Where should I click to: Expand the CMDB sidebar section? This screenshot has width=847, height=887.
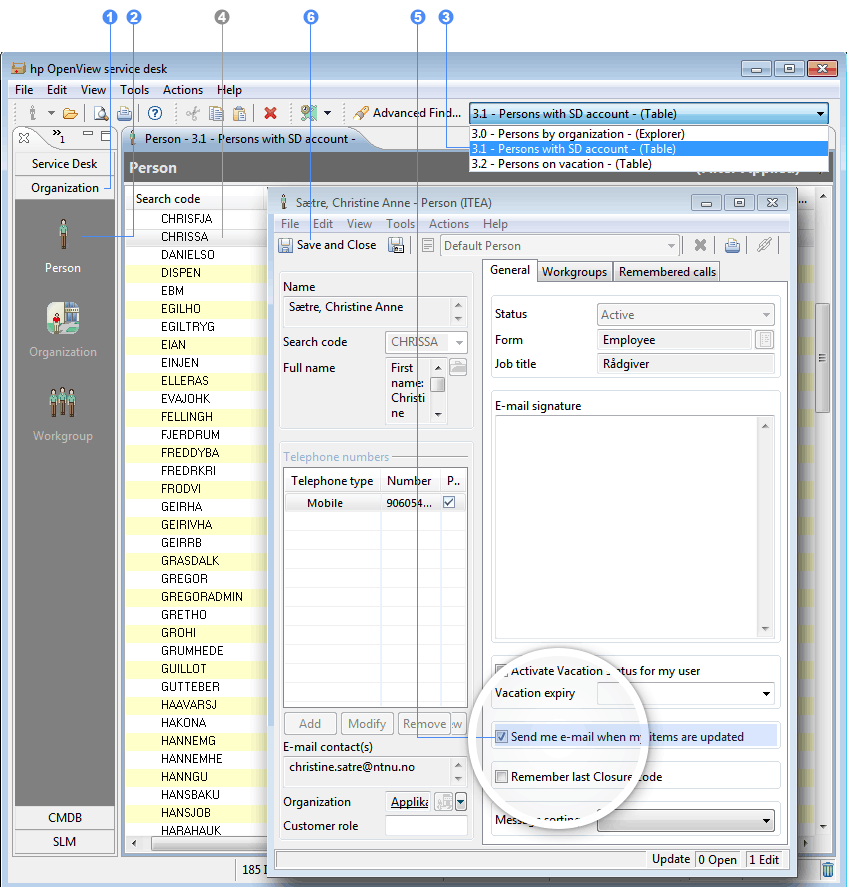pyautogui.click(x=65, y=818)
